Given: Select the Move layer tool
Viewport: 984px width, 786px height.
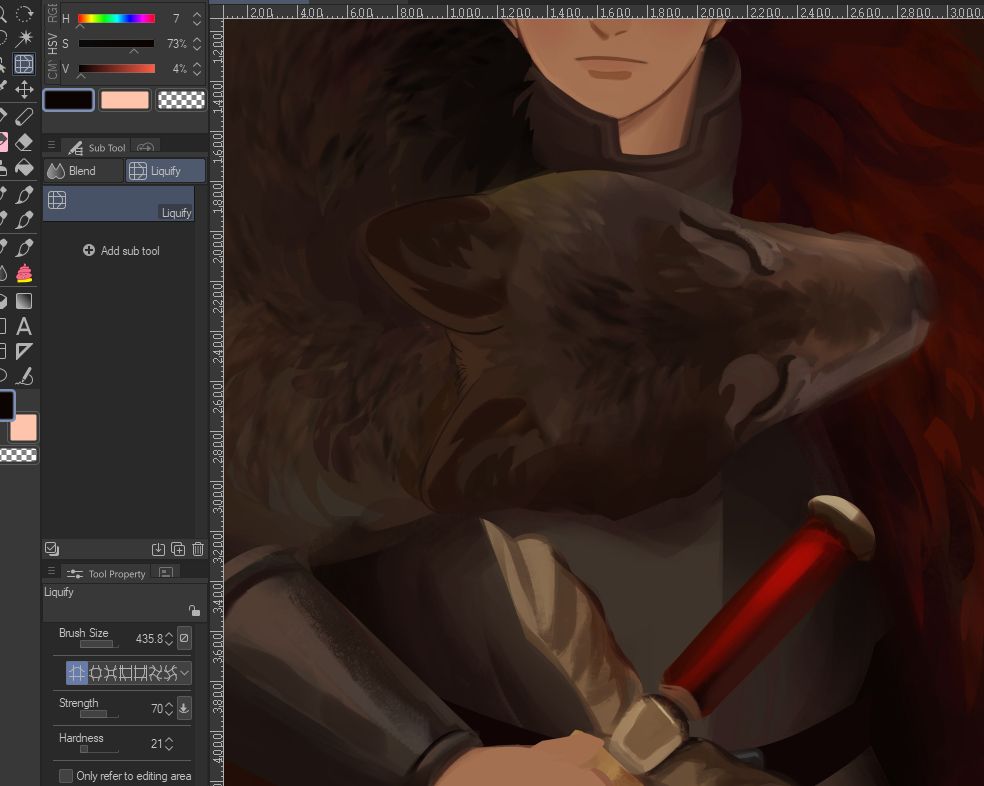Looking at the screenshot, I should click(24, 89).
